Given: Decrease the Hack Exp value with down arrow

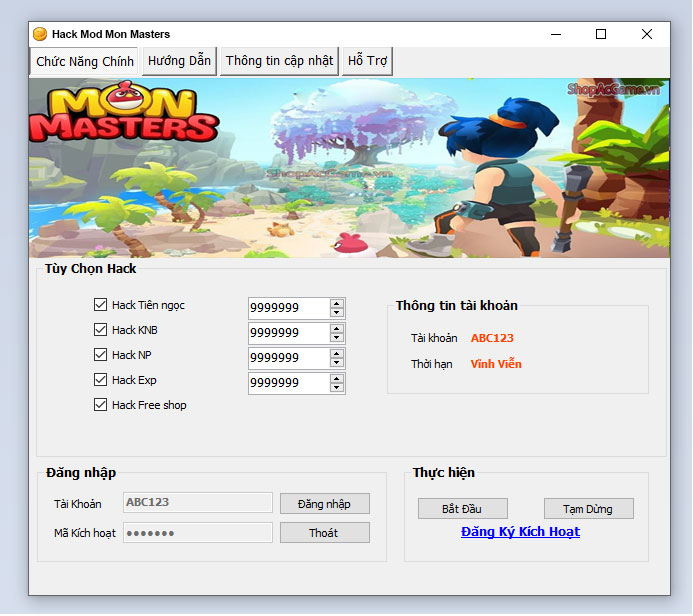Looking at the screenshot, I should click(x=337, y=388).
